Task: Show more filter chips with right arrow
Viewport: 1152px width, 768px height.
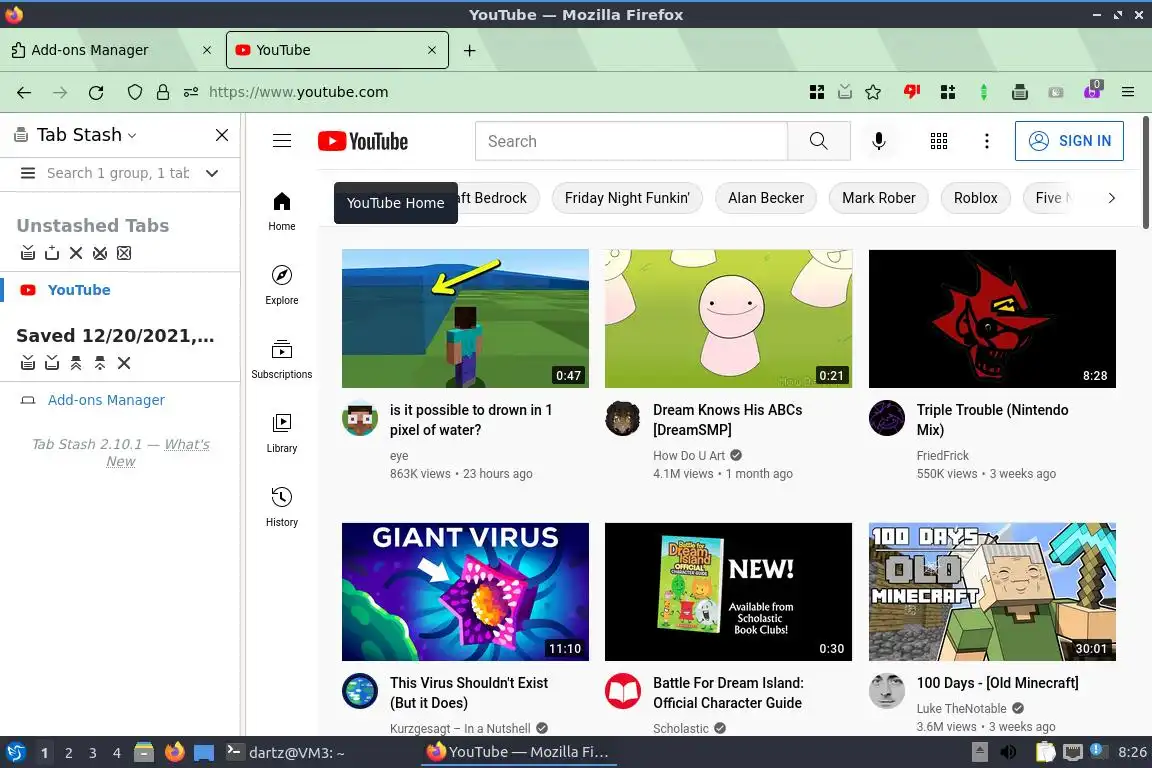Action: [x=1112, y=198]
